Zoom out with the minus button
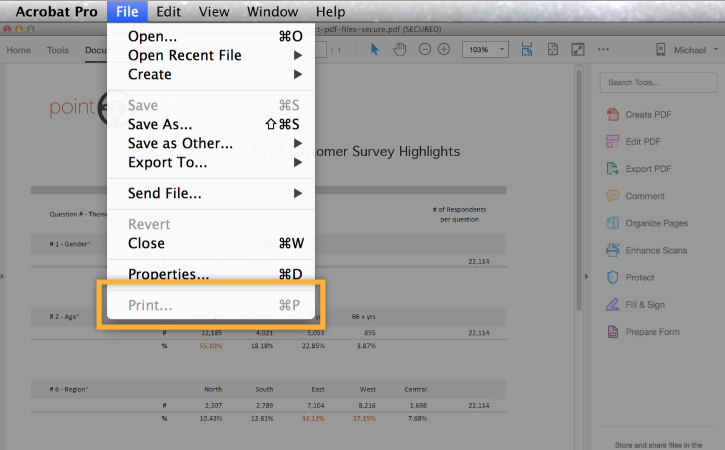 (x=424, y=49)
